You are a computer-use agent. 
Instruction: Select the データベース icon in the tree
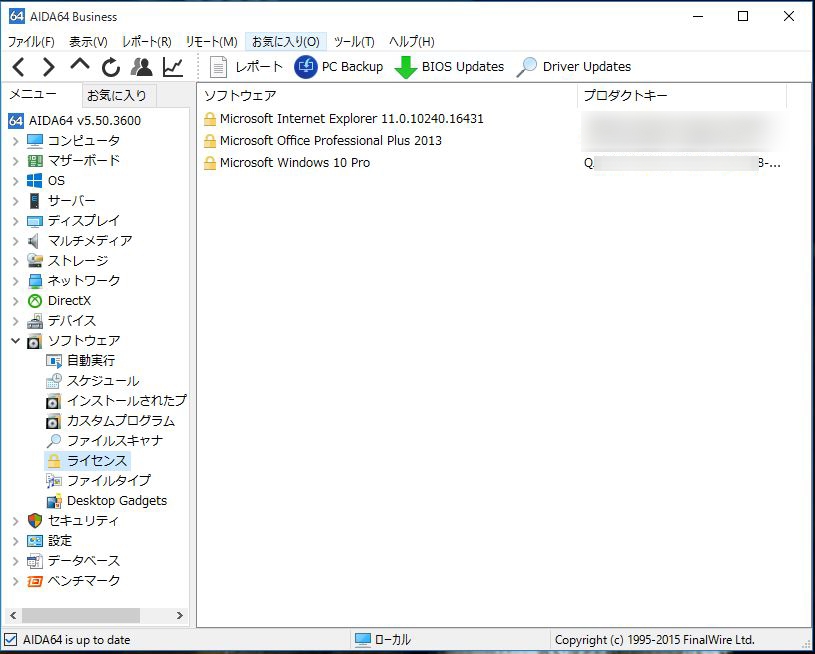point(35,560)
